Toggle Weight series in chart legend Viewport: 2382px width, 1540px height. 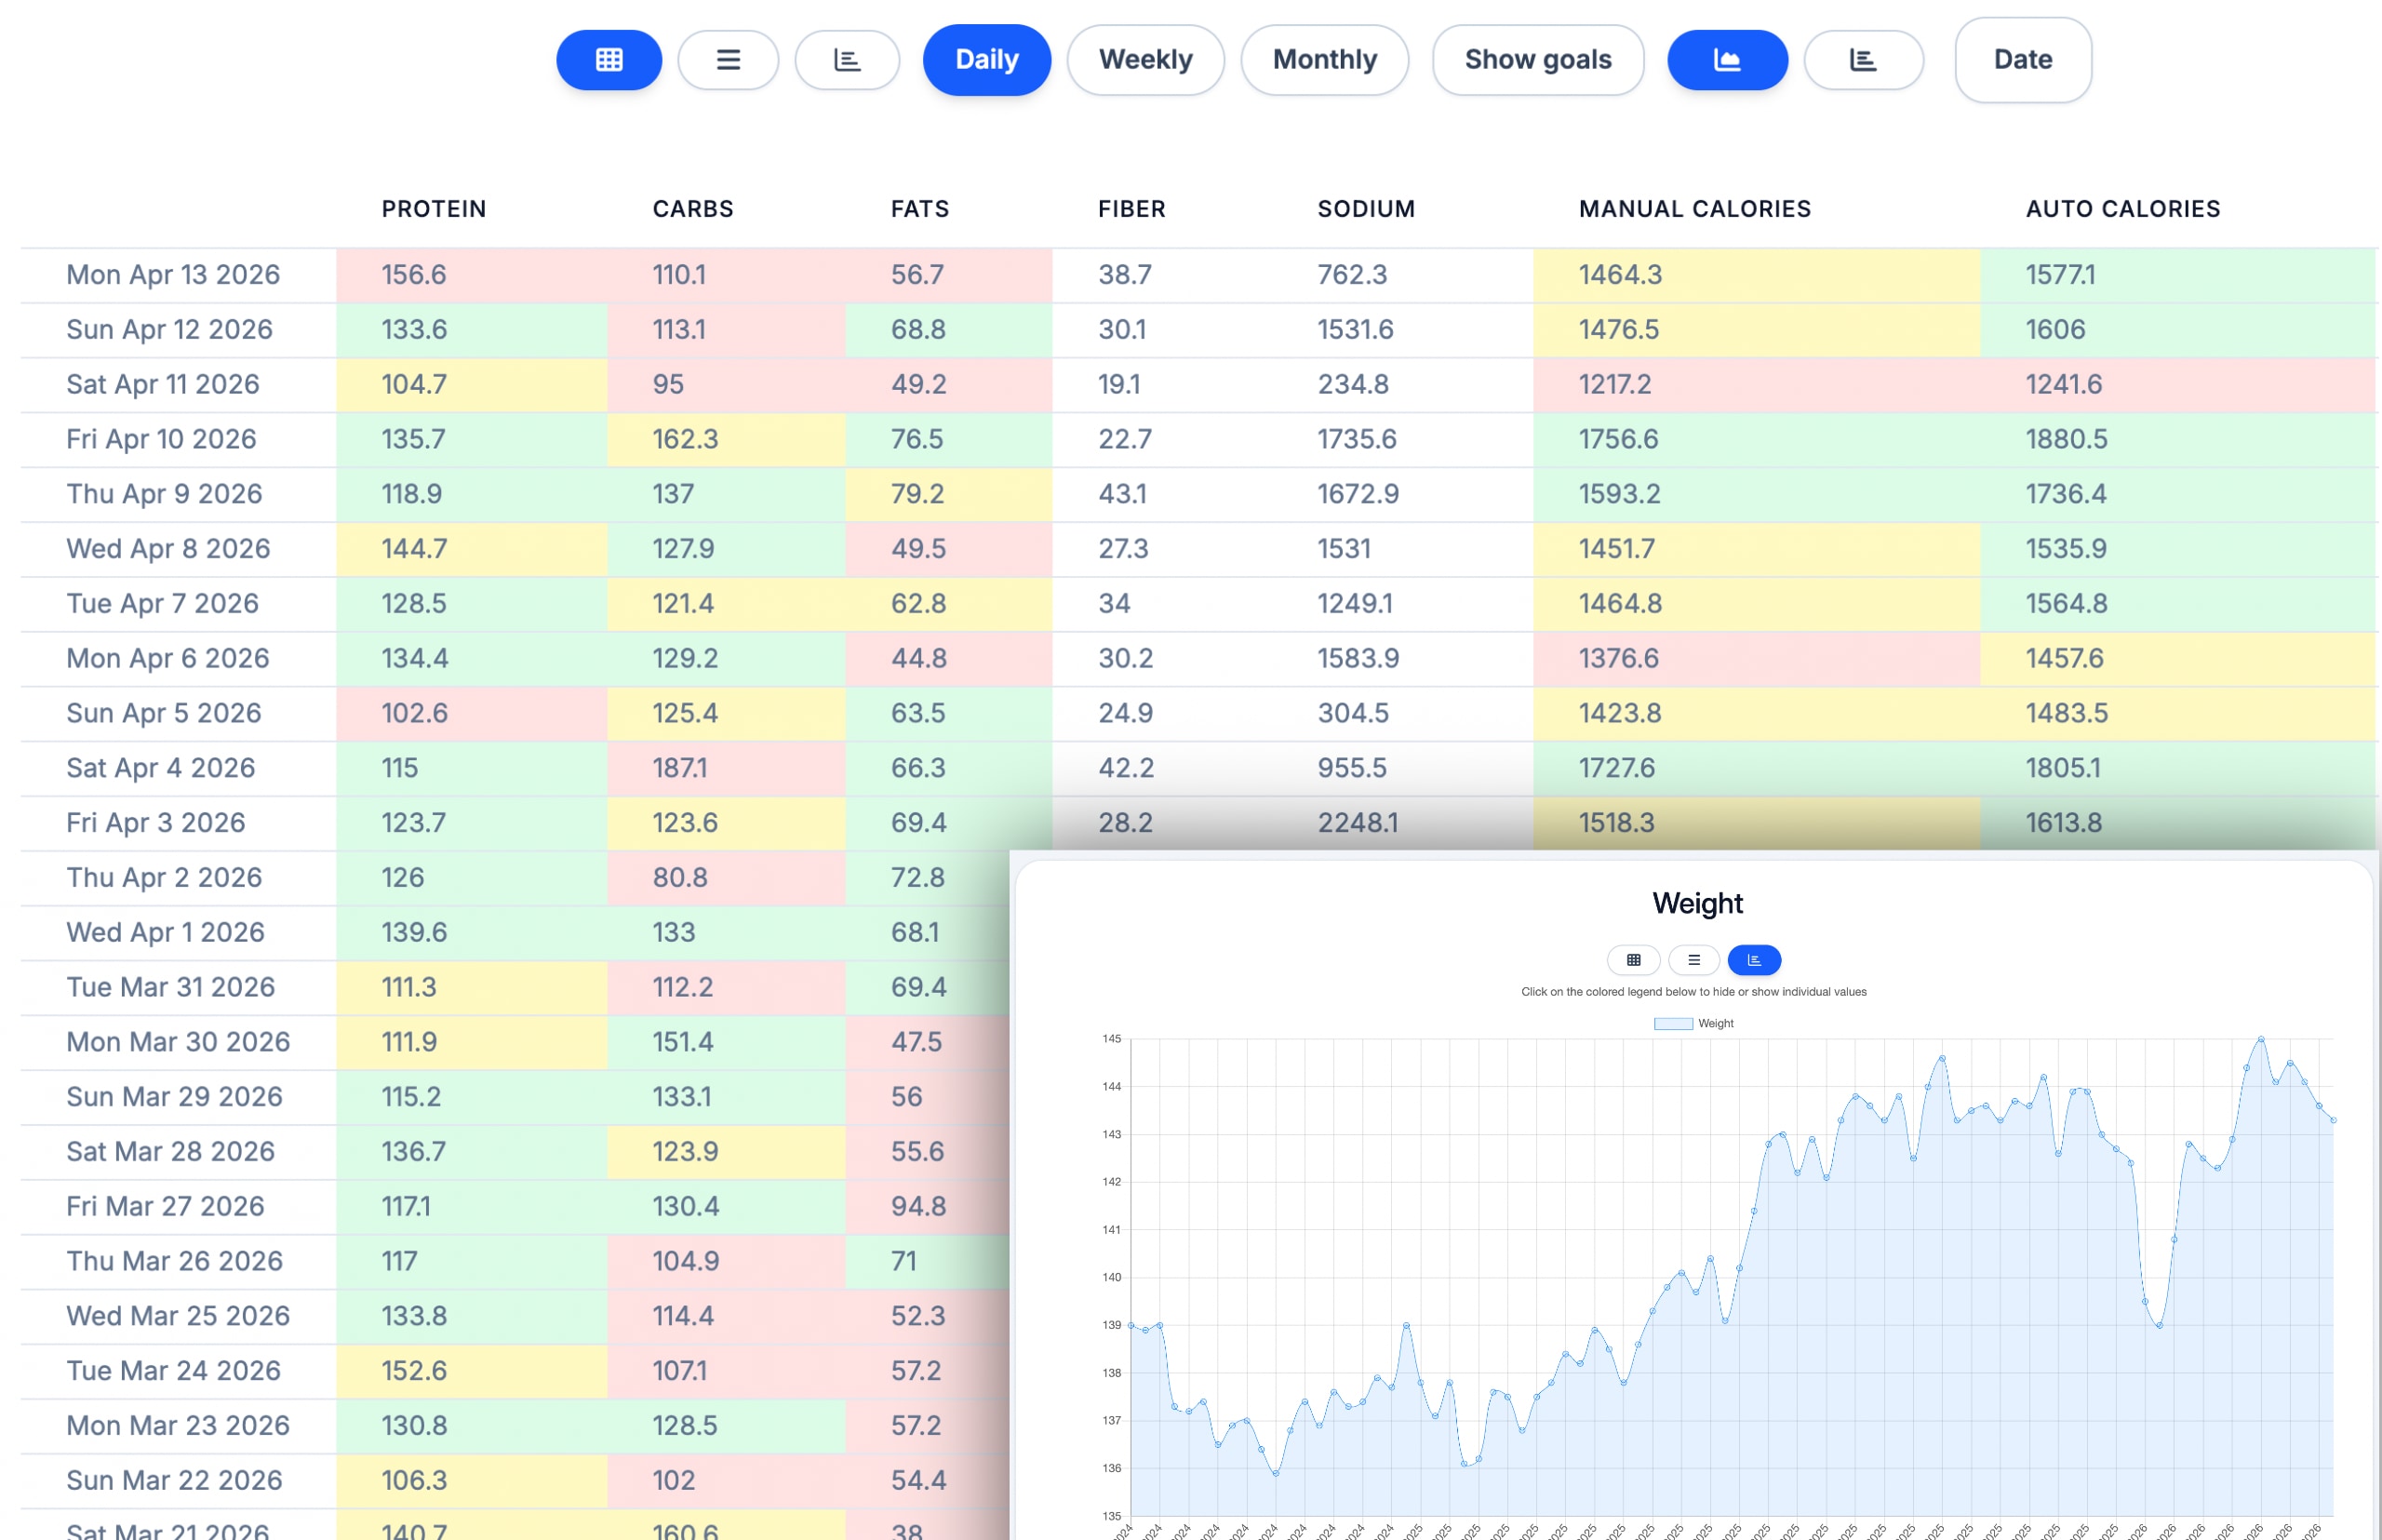tap(1715, 1023)
